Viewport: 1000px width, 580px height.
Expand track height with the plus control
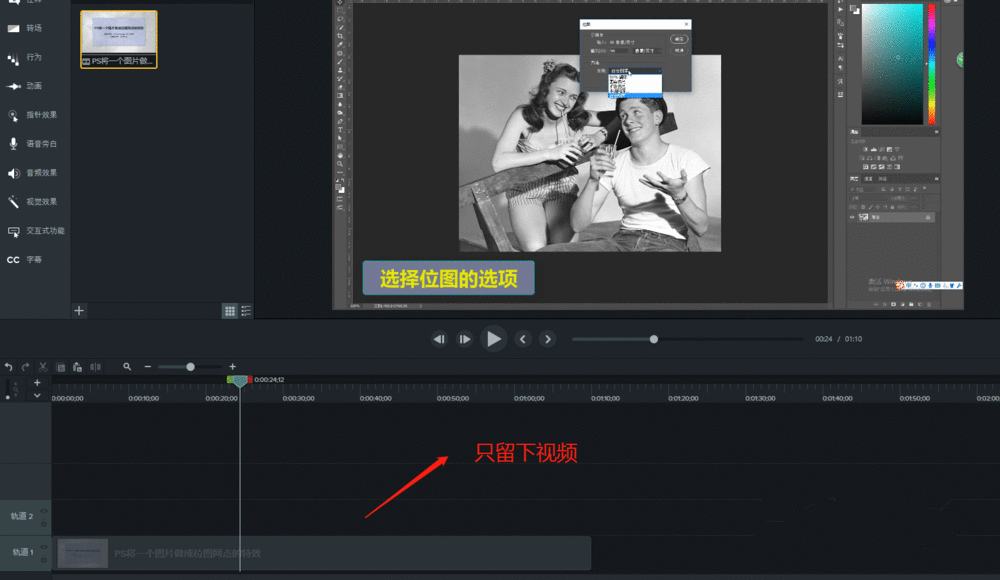pyautogui.click(x=37, y=381)
